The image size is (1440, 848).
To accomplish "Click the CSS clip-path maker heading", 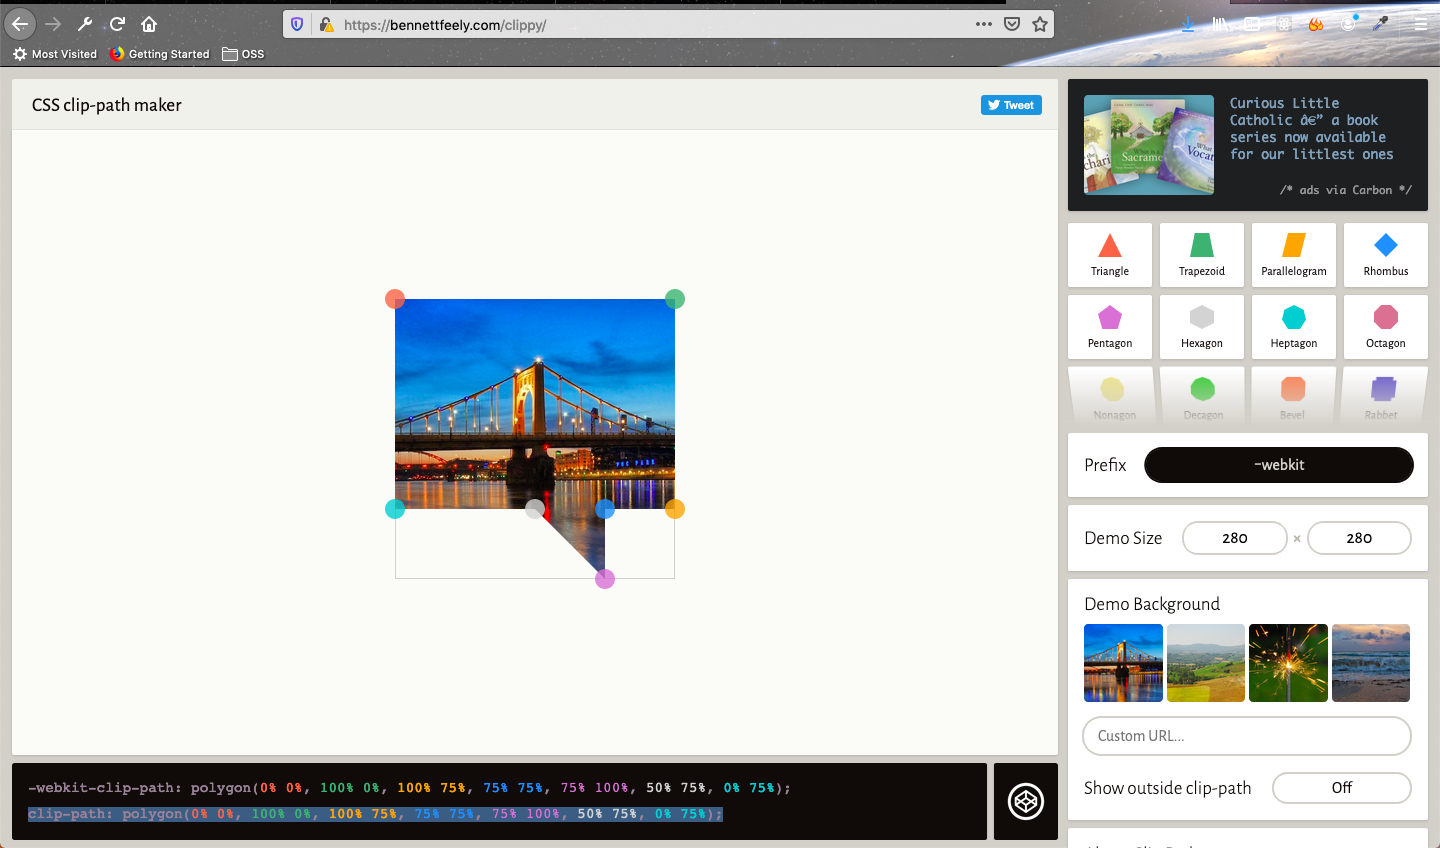I will (x=107, y=105).
